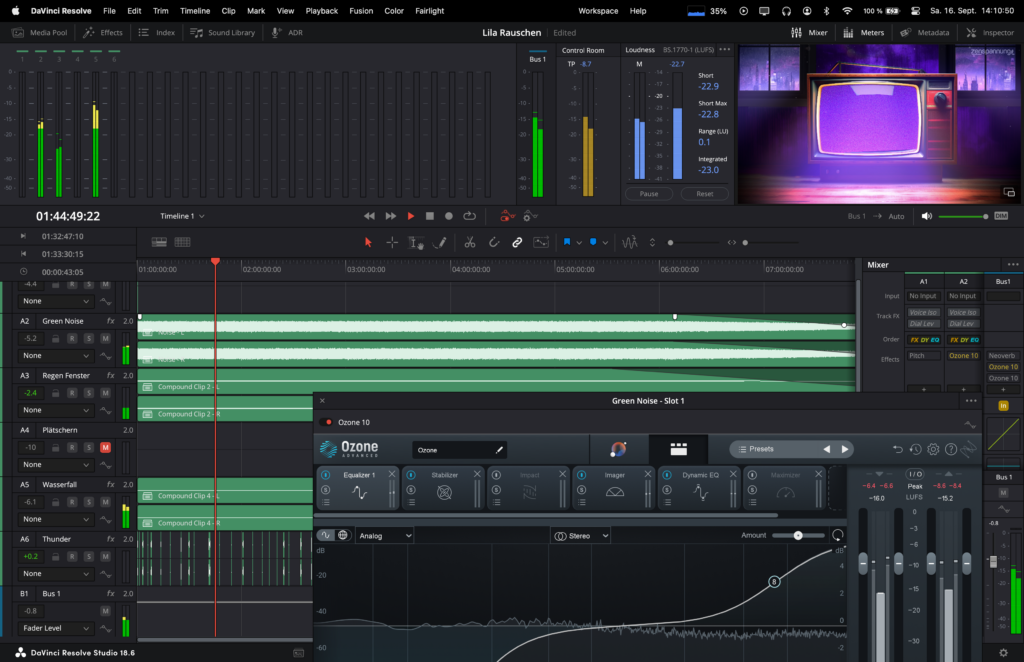
Task: Click the Pause button in Loudness panel
Action: (649, 194)
